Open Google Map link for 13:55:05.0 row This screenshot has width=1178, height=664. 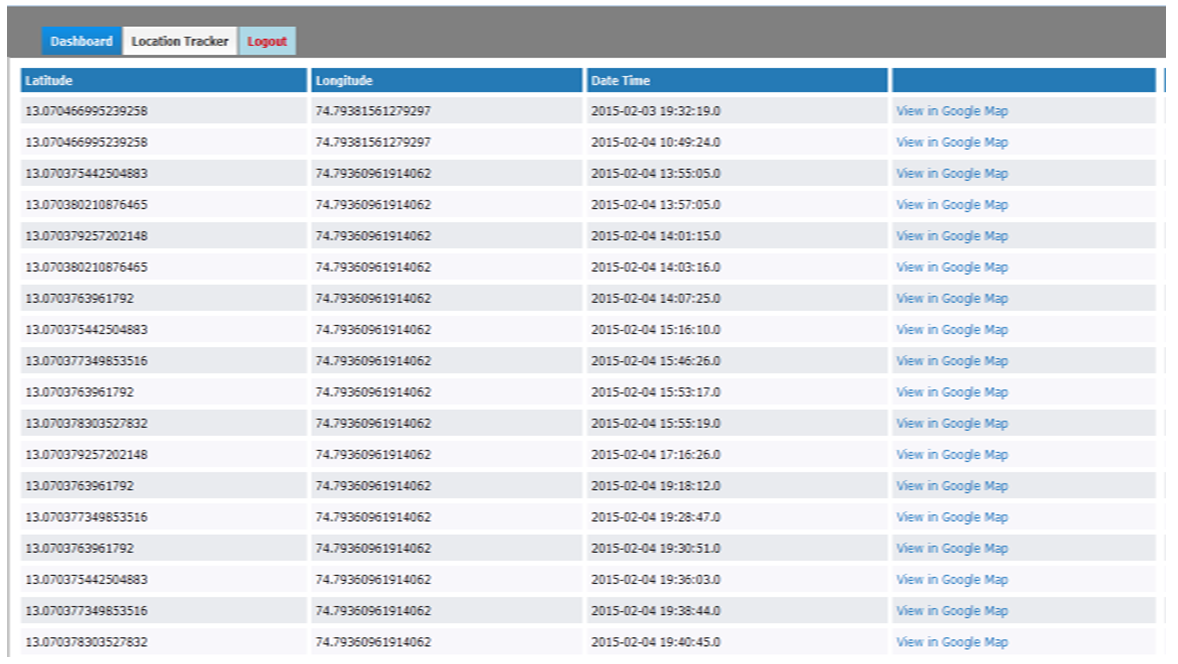[952, 173]
